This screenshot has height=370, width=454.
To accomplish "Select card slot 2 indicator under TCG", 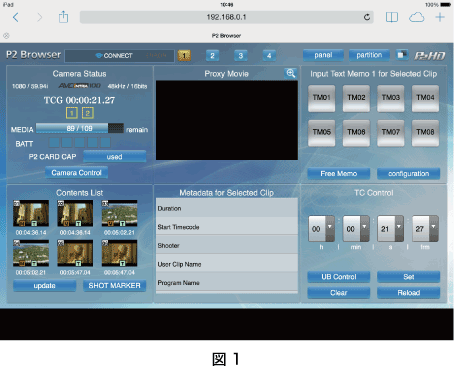I will [88, 113].
